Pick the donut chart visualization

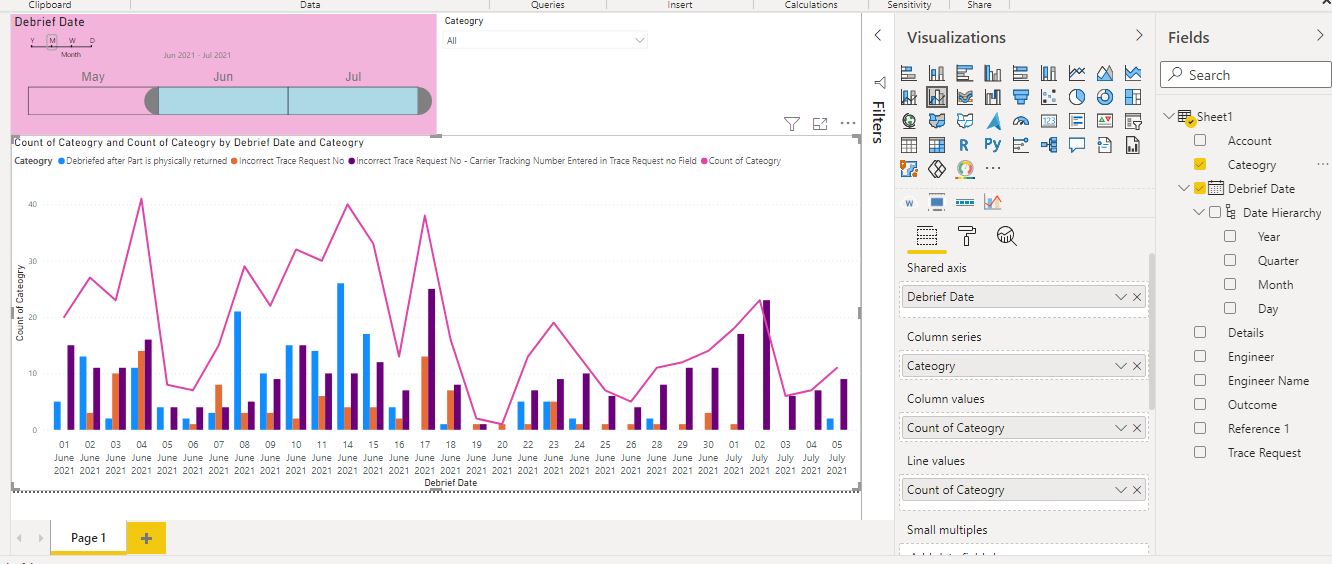(1105, 97)
